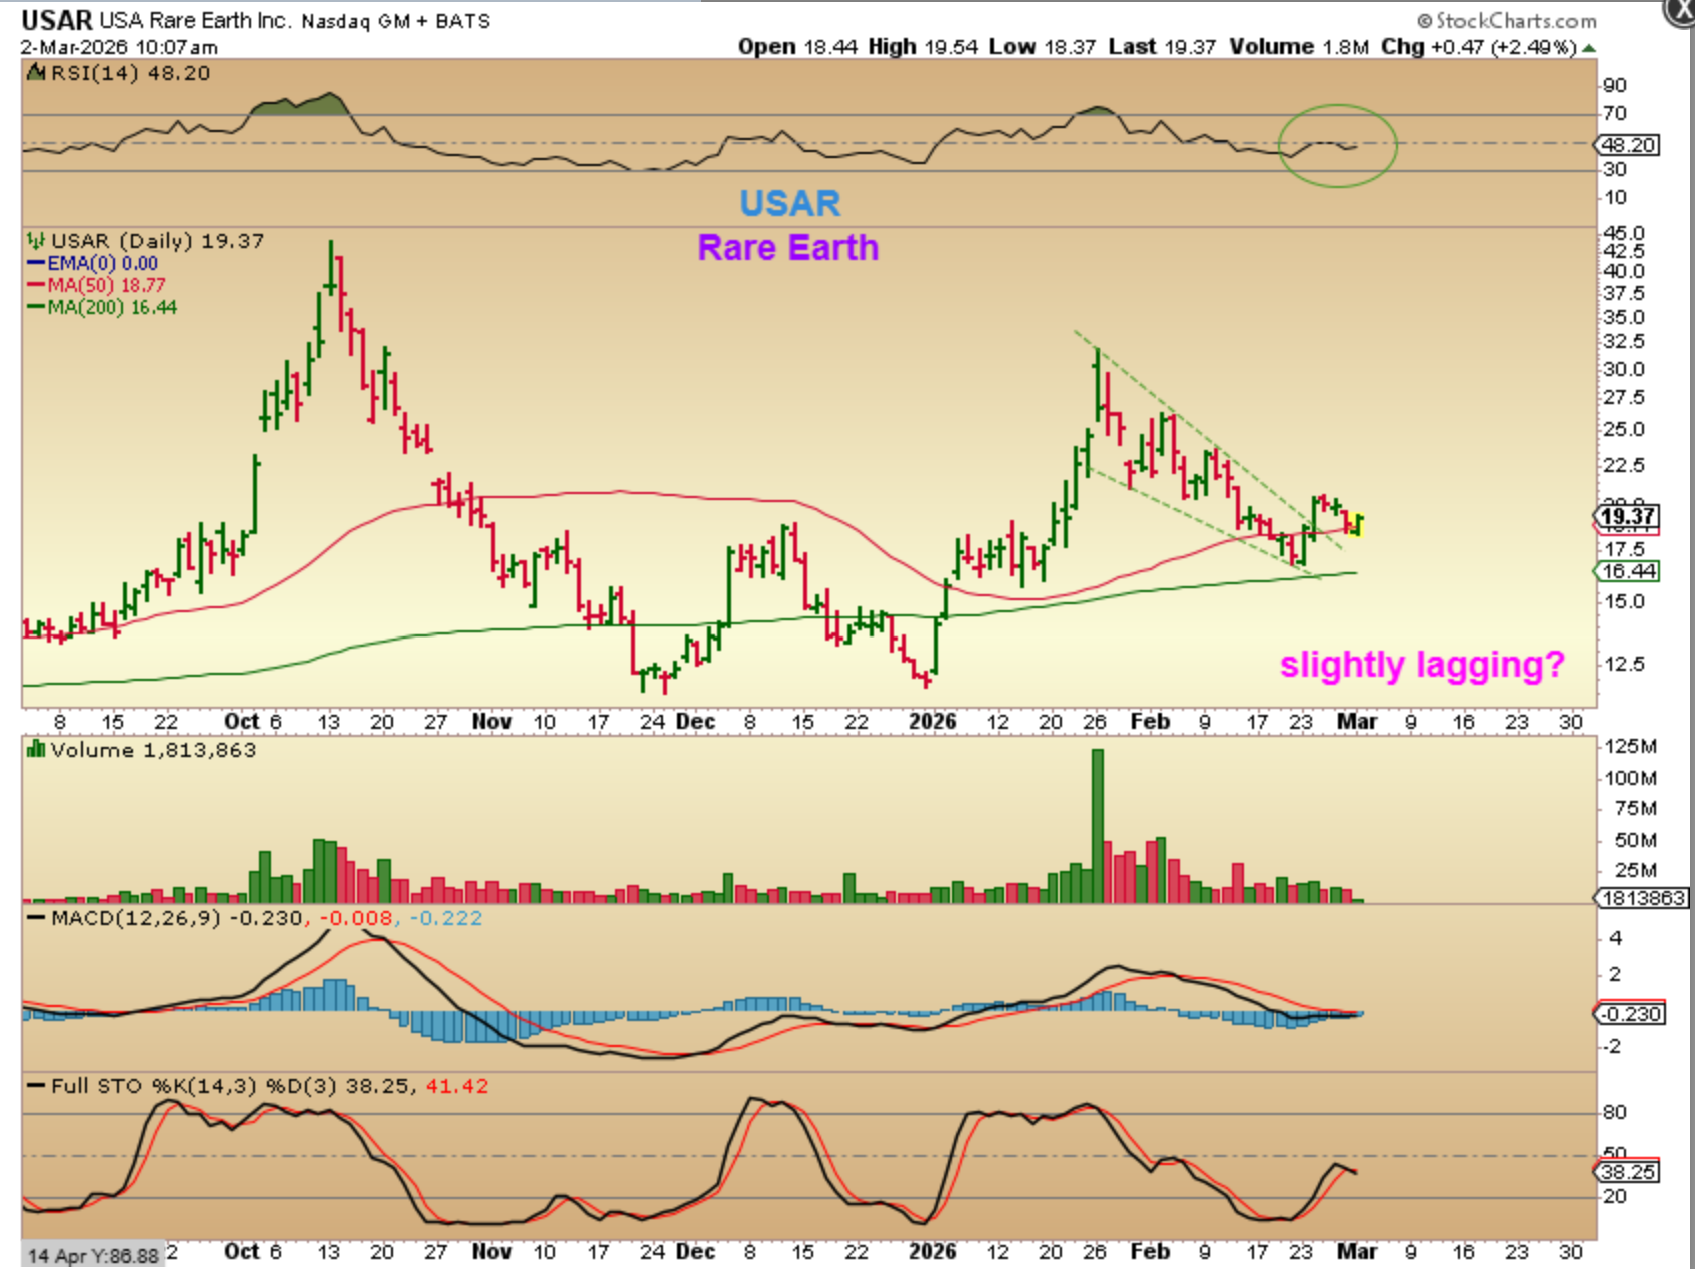Click the Volume 1.8M quote in the header
Viewport: 1695px width, 1269px height.
(1299, 47)
